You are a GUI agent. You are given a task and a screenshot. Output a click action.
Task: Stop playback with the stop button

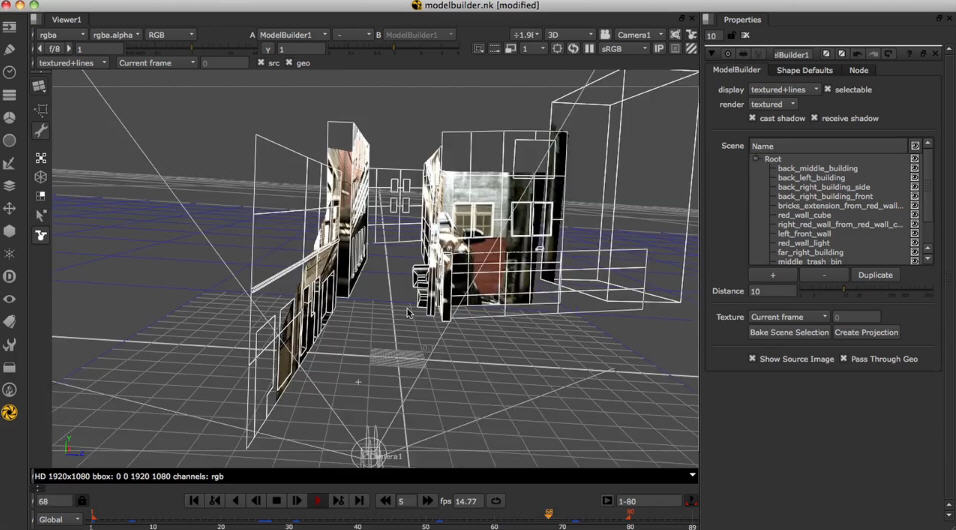276,500
